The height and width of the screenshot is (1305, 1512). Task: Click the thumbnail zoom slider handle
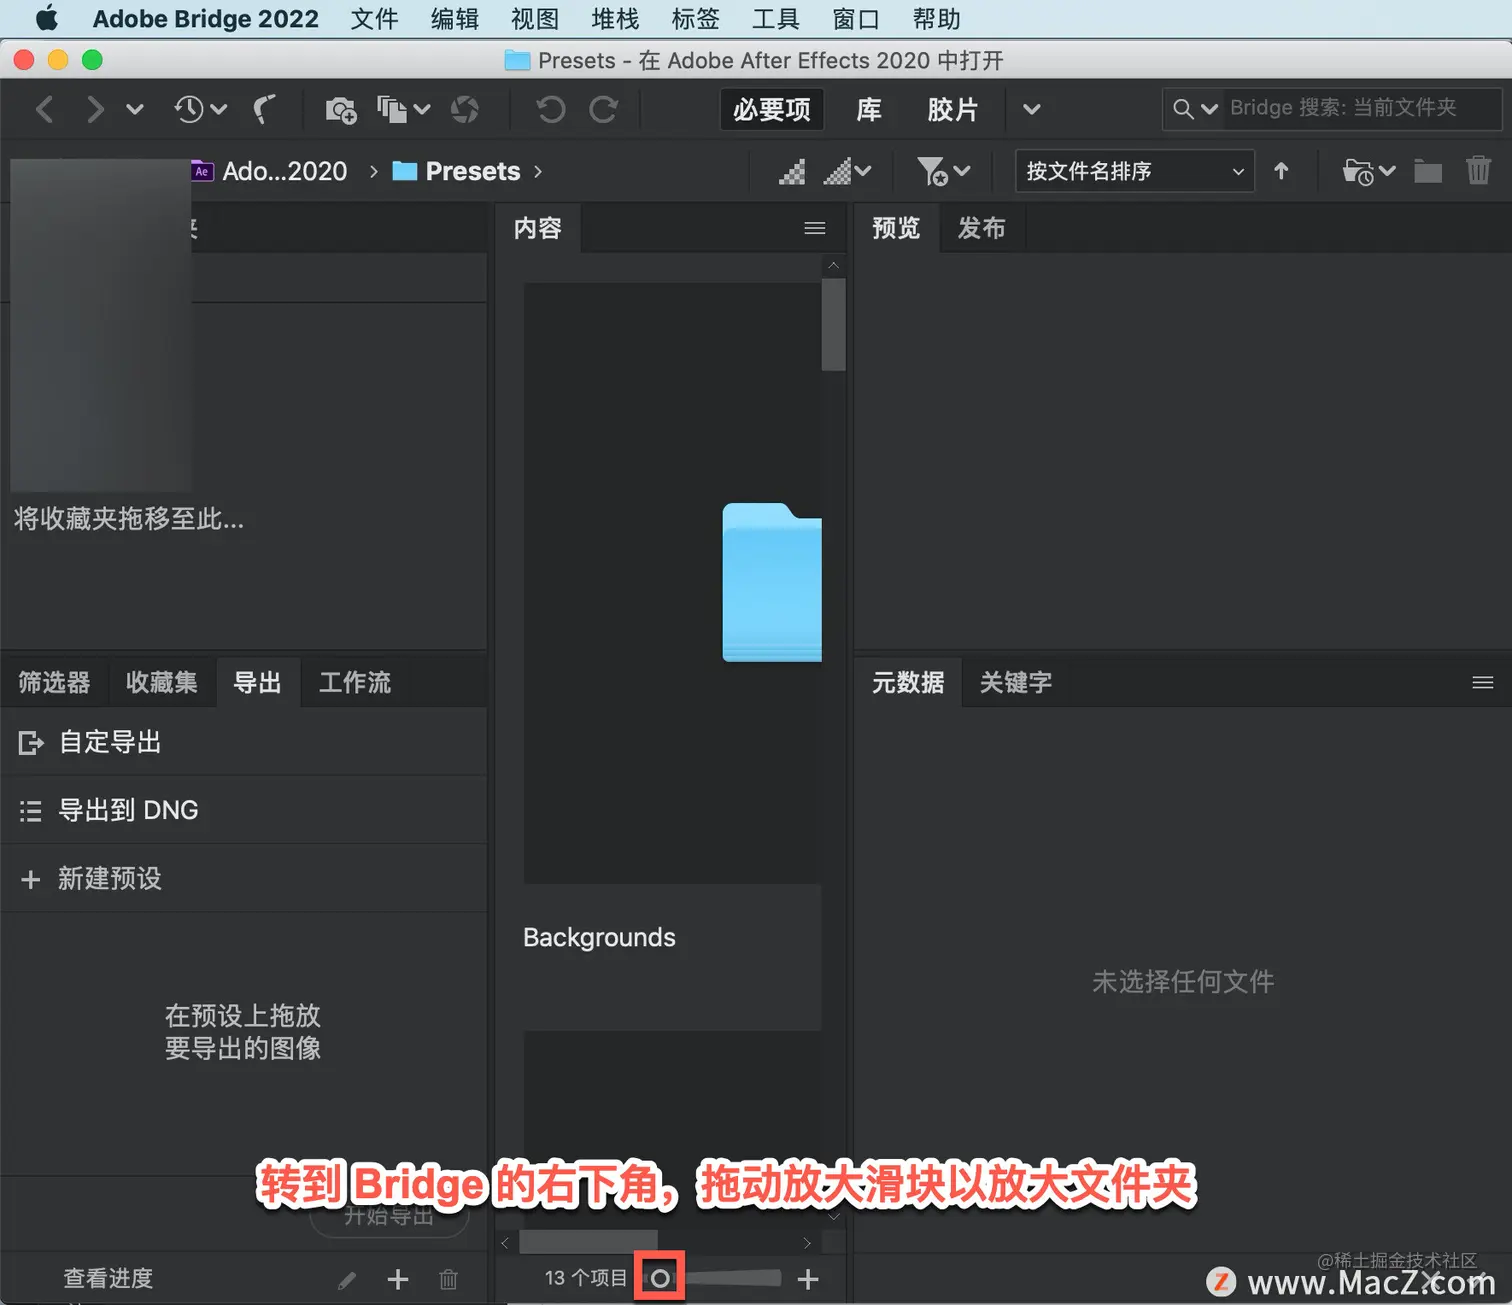pyautogui.click(x=660, y=1278)
